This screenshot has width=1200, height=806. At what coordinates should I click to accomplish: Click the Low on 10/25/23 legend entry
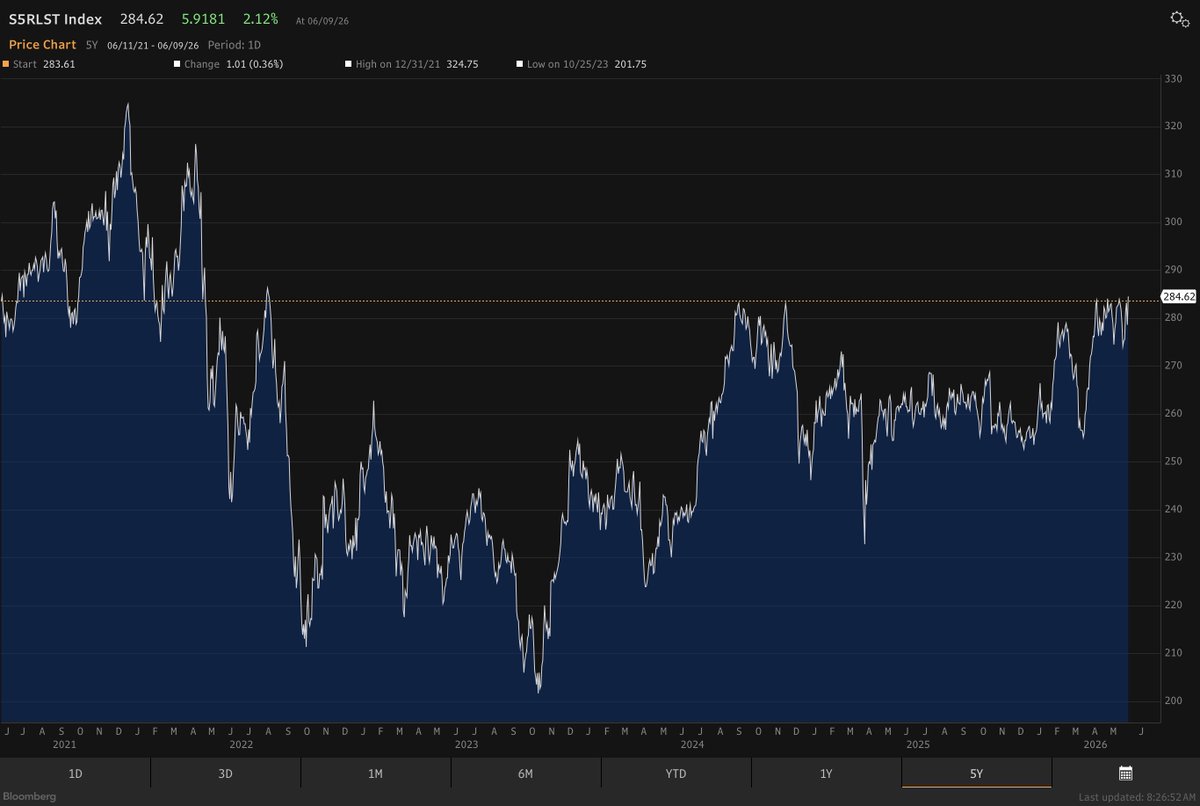point(581,64)
